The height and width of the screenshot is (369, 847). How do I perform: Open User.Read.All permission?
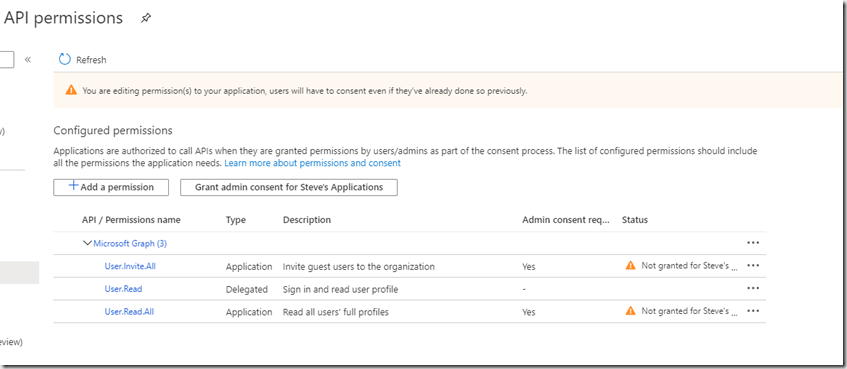129,312
